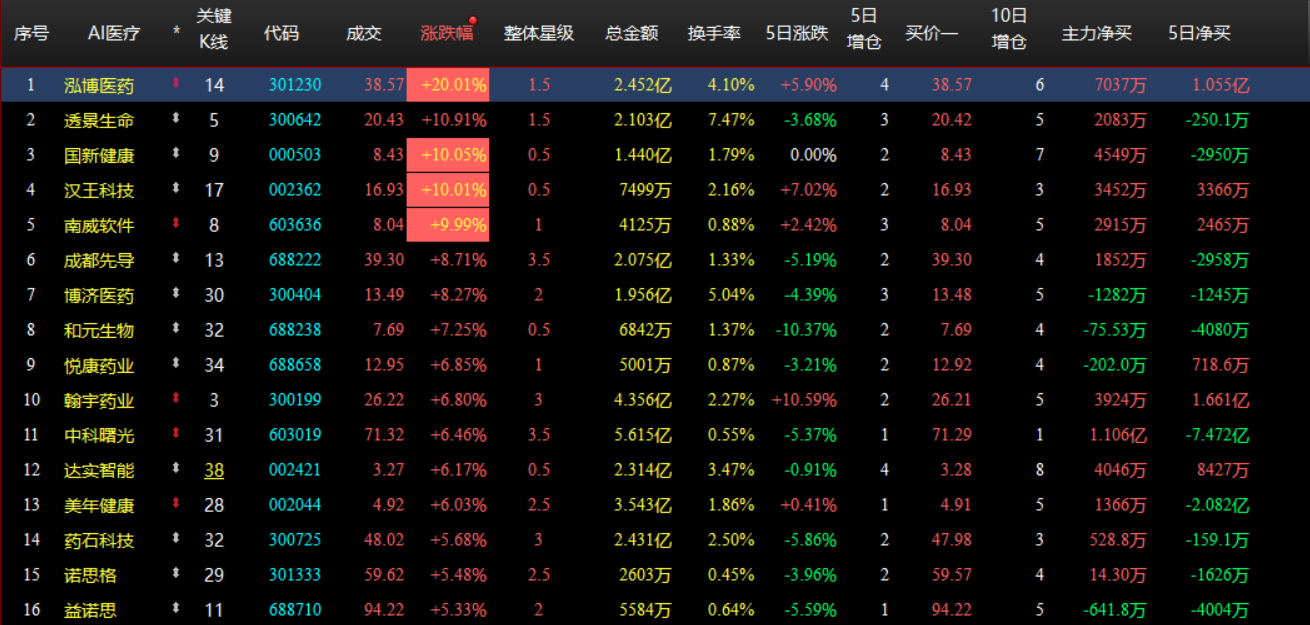Sort by the 序号 column header

30,33
